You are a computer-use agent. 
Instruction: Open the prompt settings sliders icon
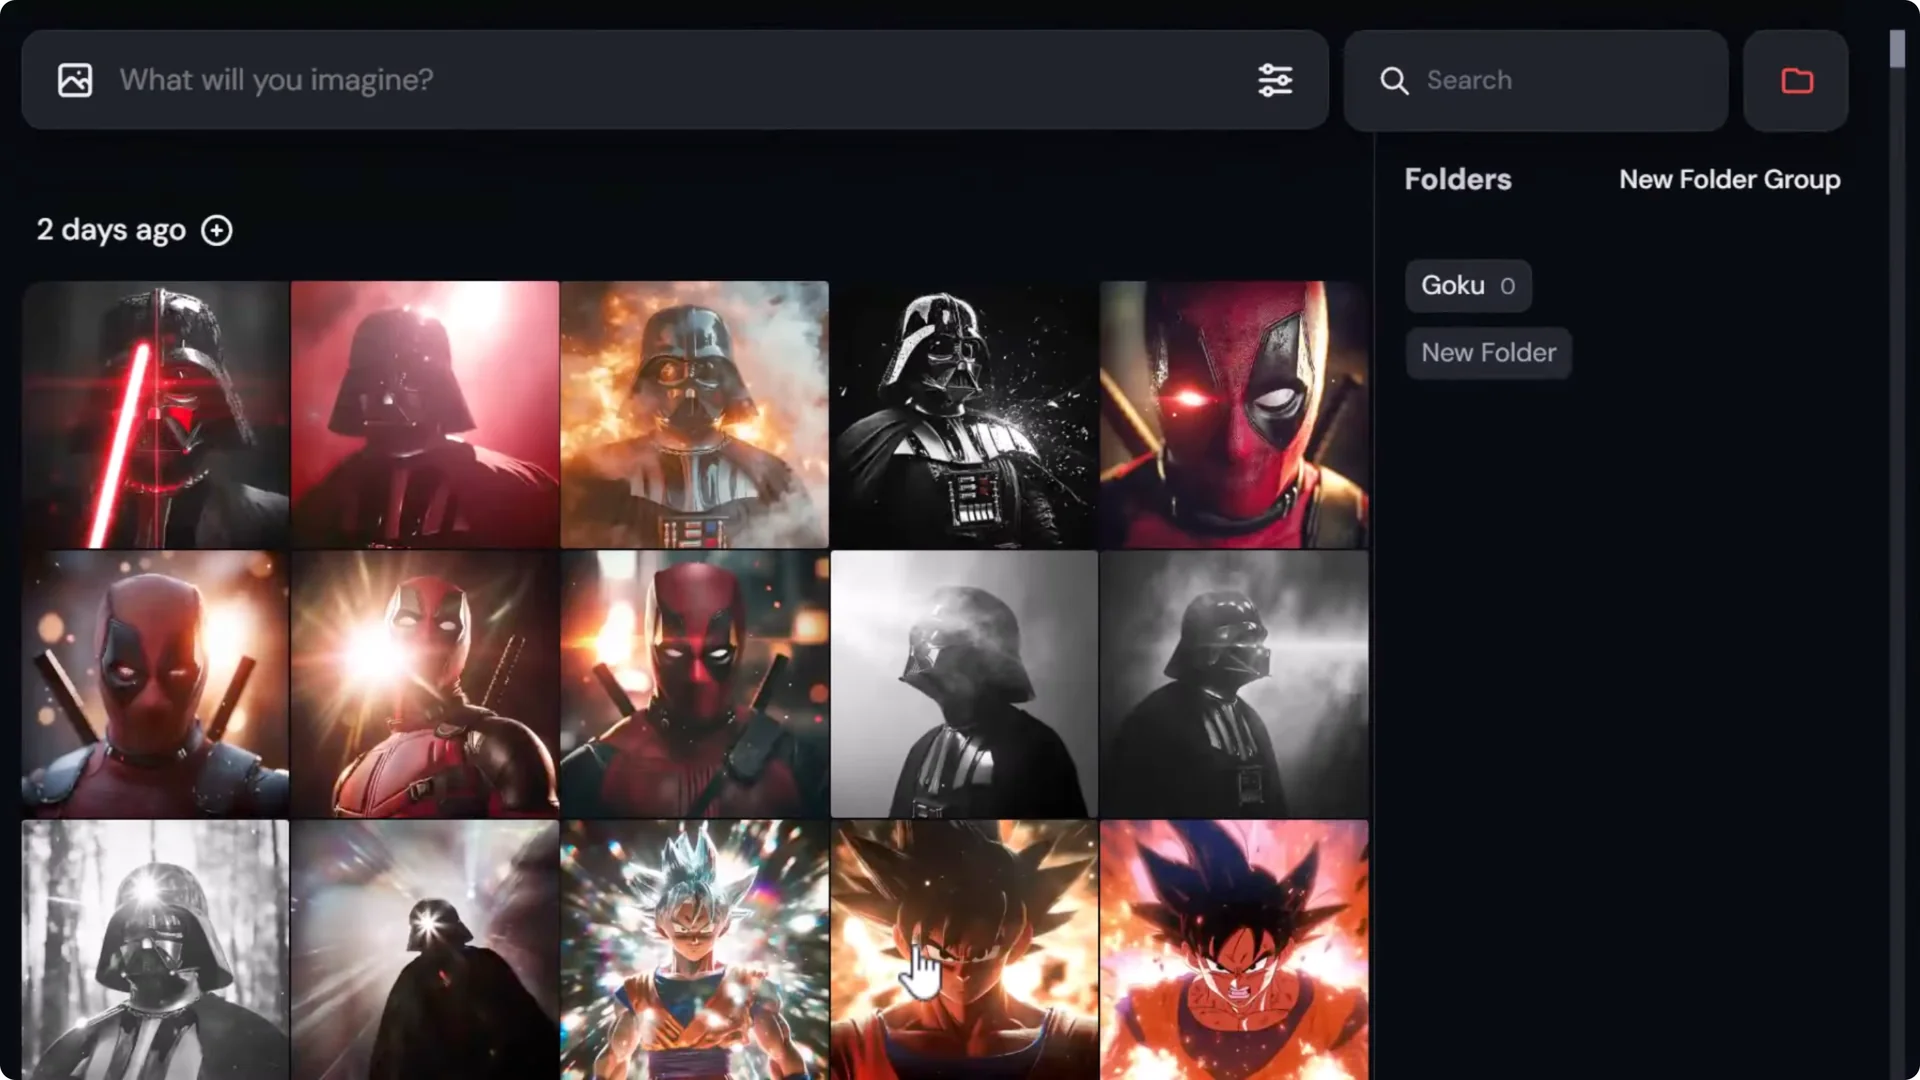pos(1275,80)
